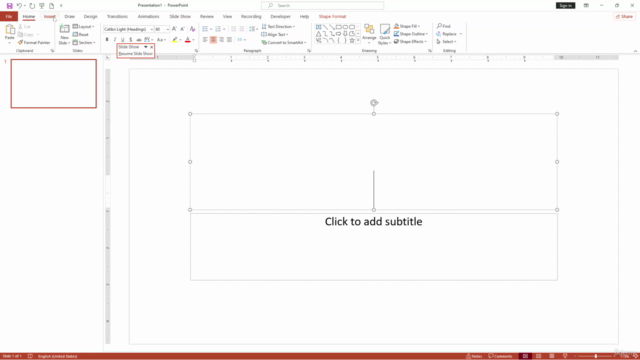Select the text box shape in shapes gallery
The image size is (640, 360).
click(319, 27)
